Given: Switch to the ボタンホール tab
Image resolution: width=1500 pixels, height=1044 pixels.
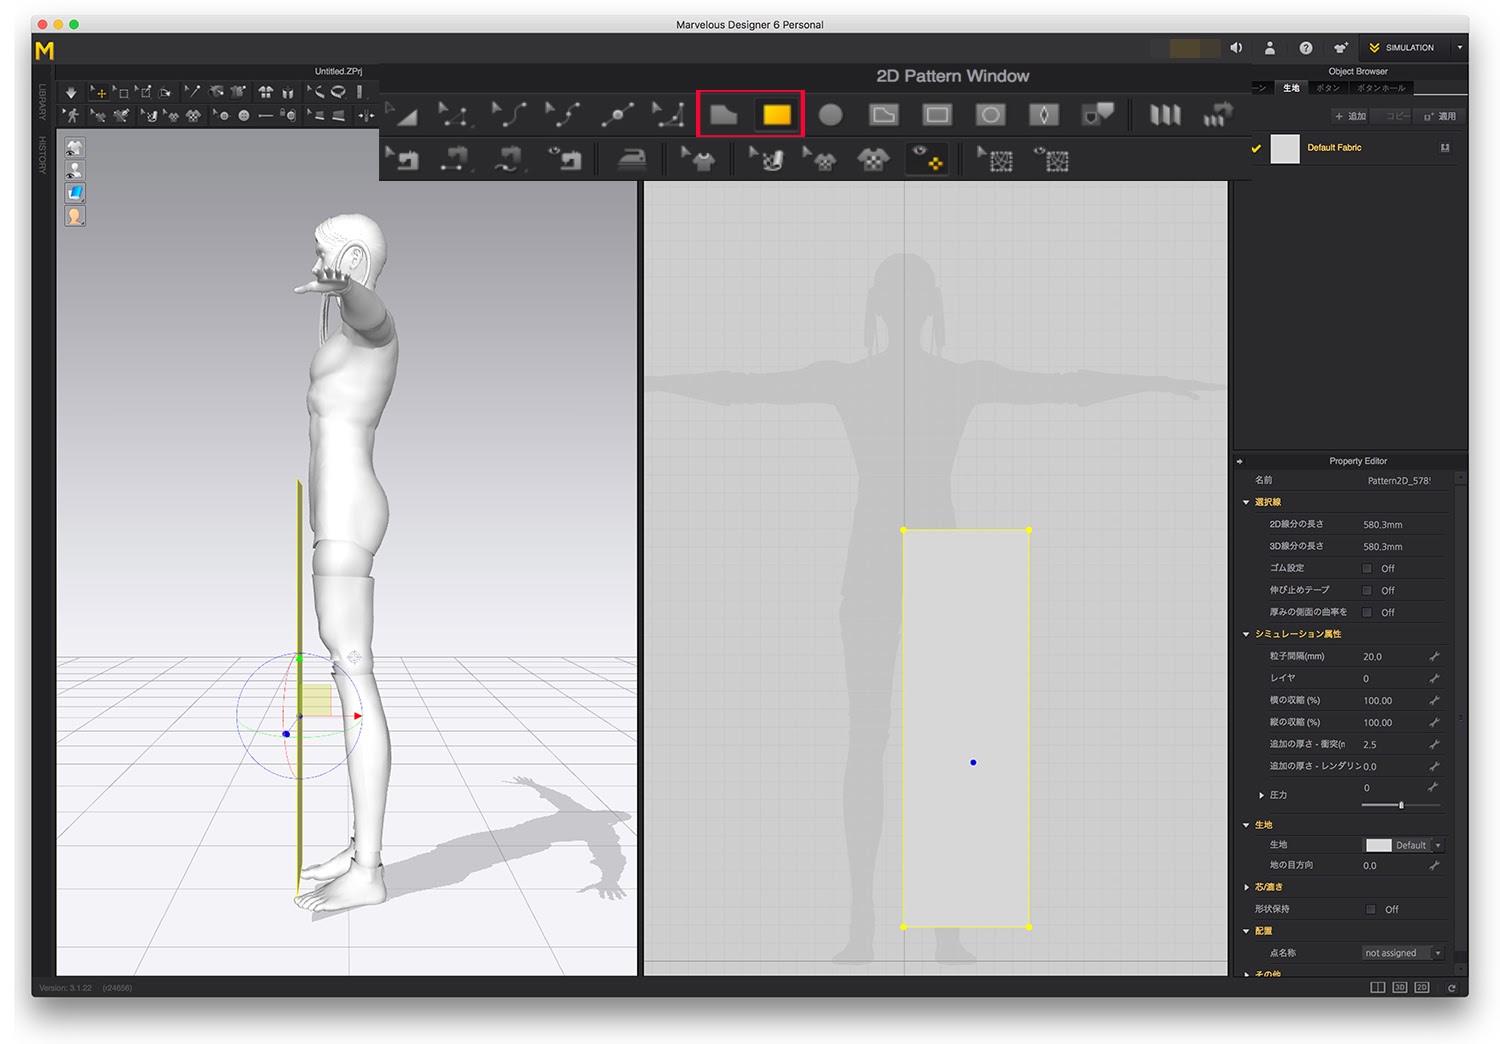Looking at the screenshot, I should click(x=1381, y=88).
